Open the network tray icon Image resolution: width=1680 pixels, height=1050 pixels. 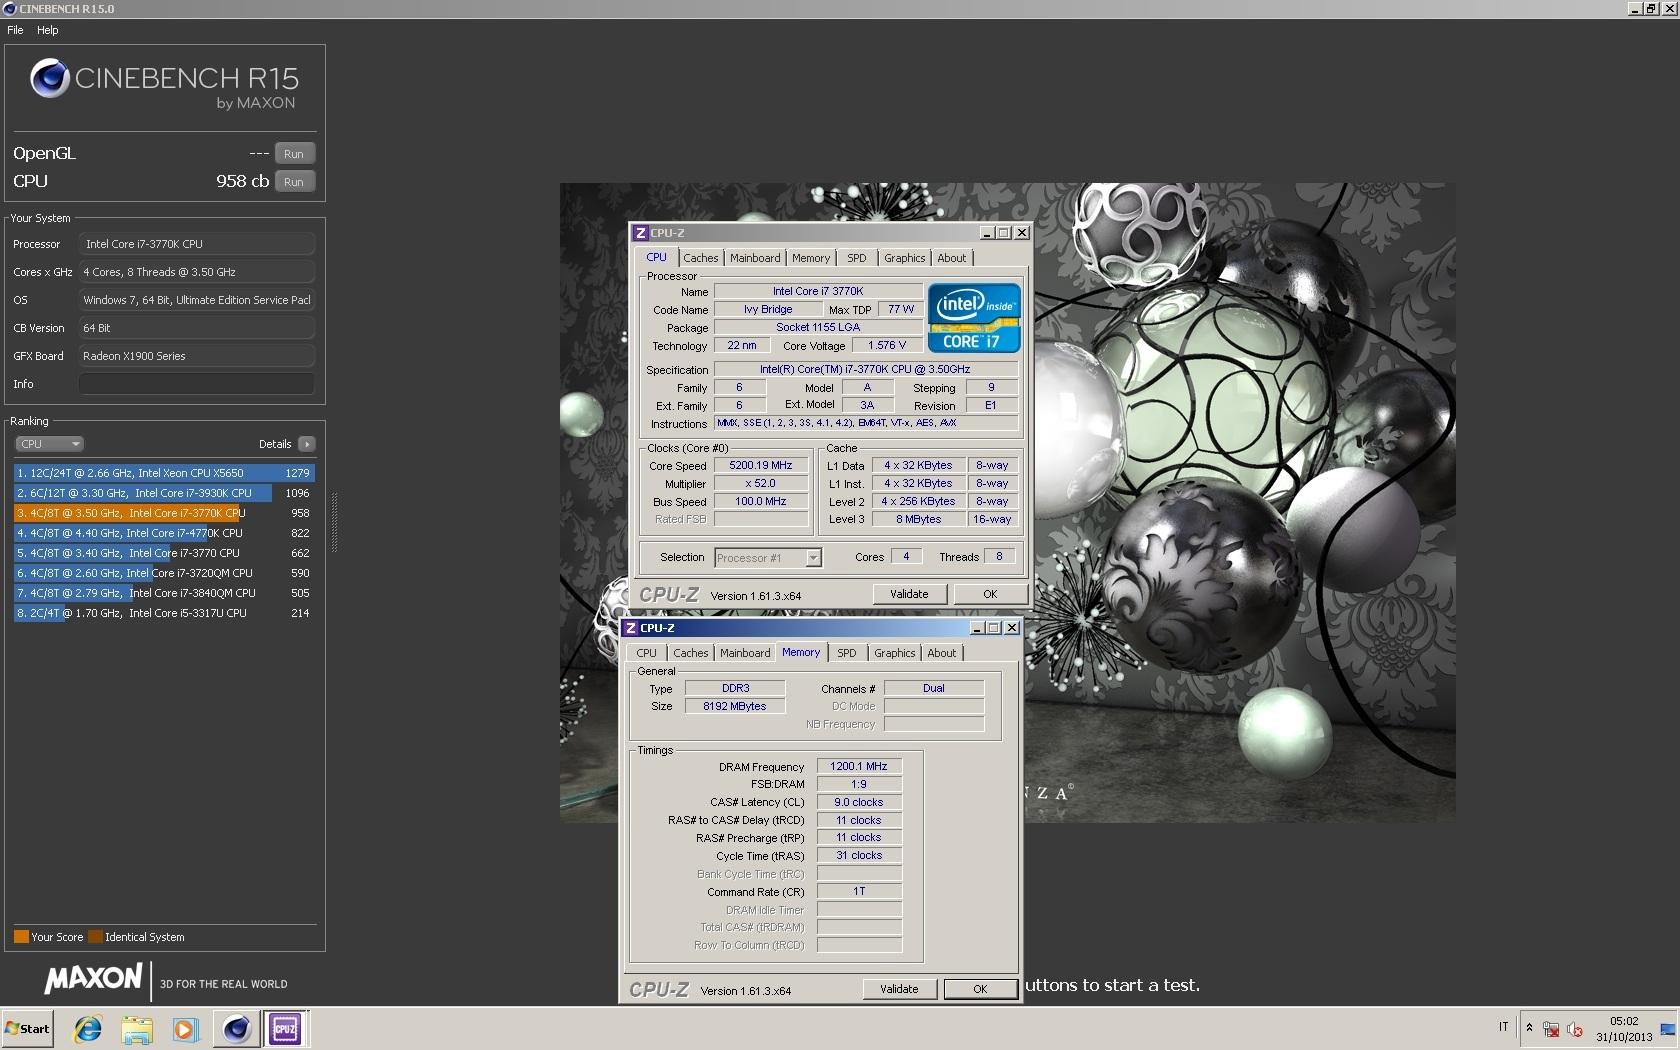click(1551, 1029)
